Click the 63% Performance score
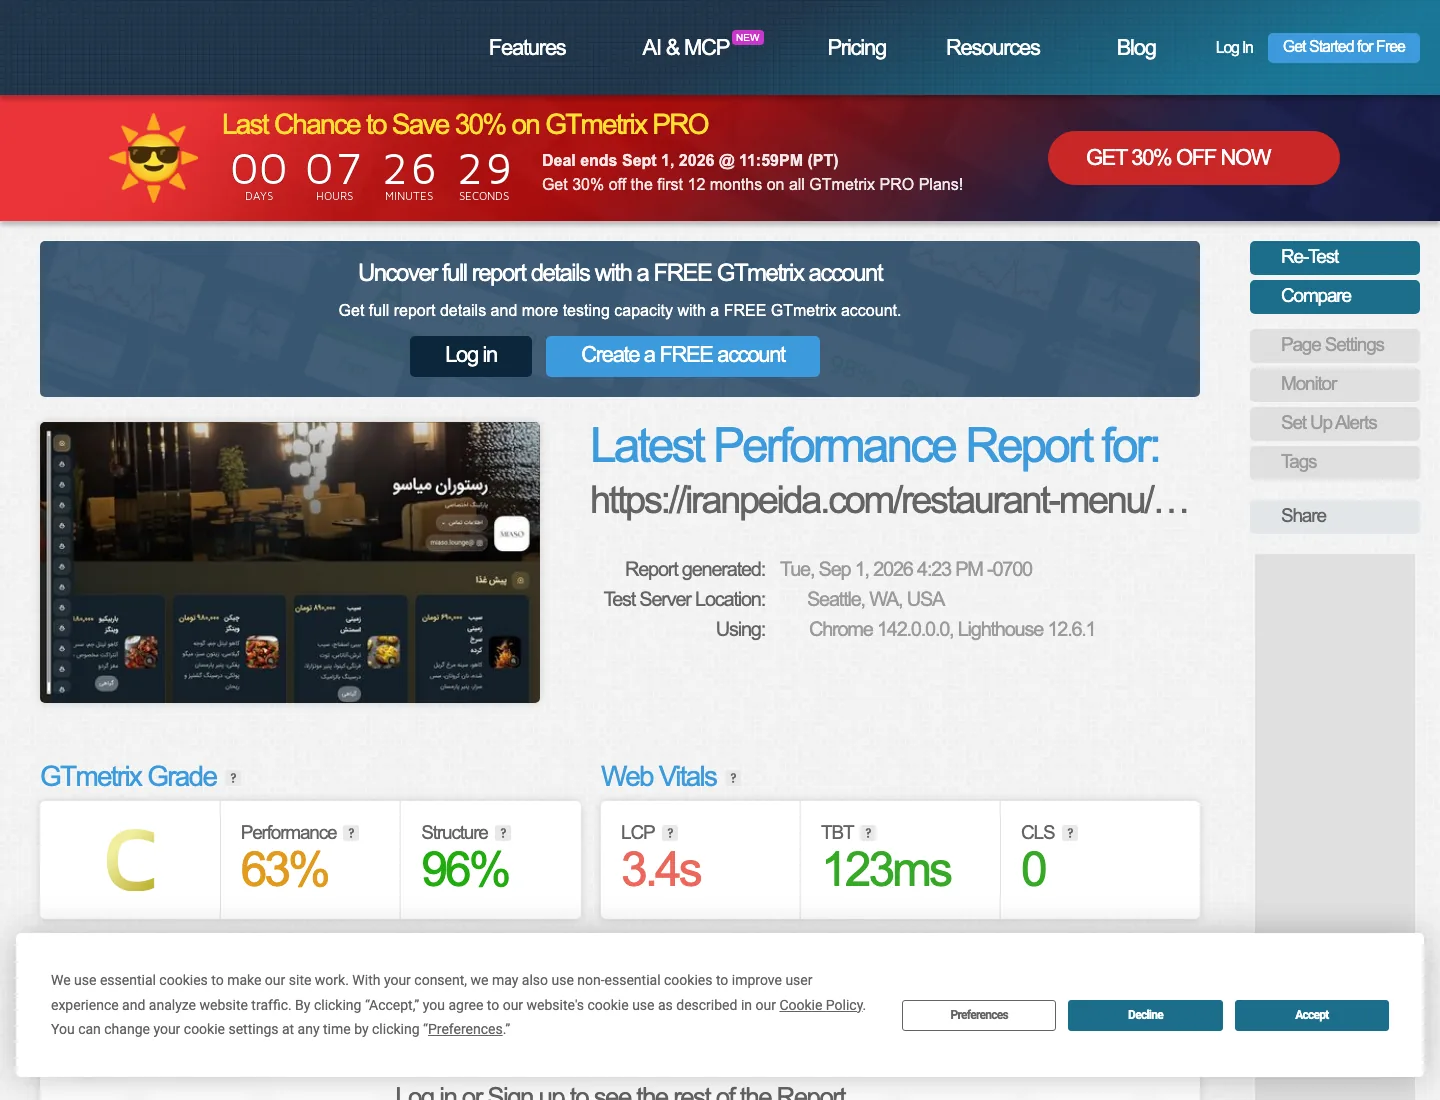Image resolution: width=1440 pixels, height=1100 pixels. click(x=285, y=869)
